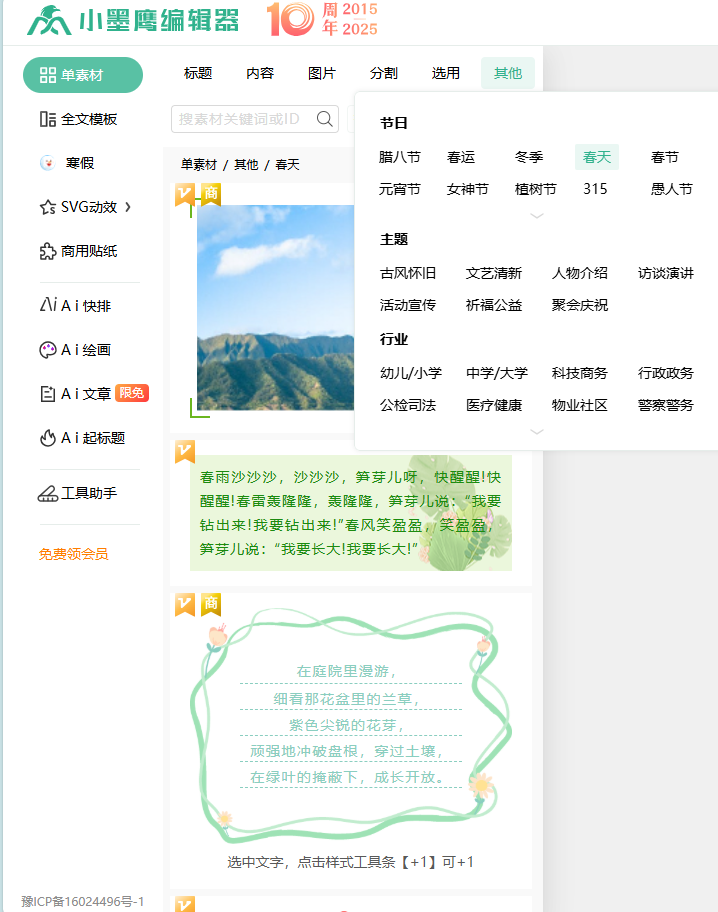Pick the 行政政务 industry

pos(666,373)
